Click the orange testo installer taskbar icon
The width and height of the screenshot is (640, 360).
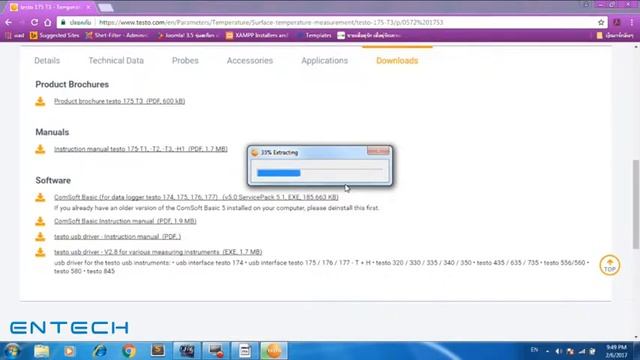[274, 351]
